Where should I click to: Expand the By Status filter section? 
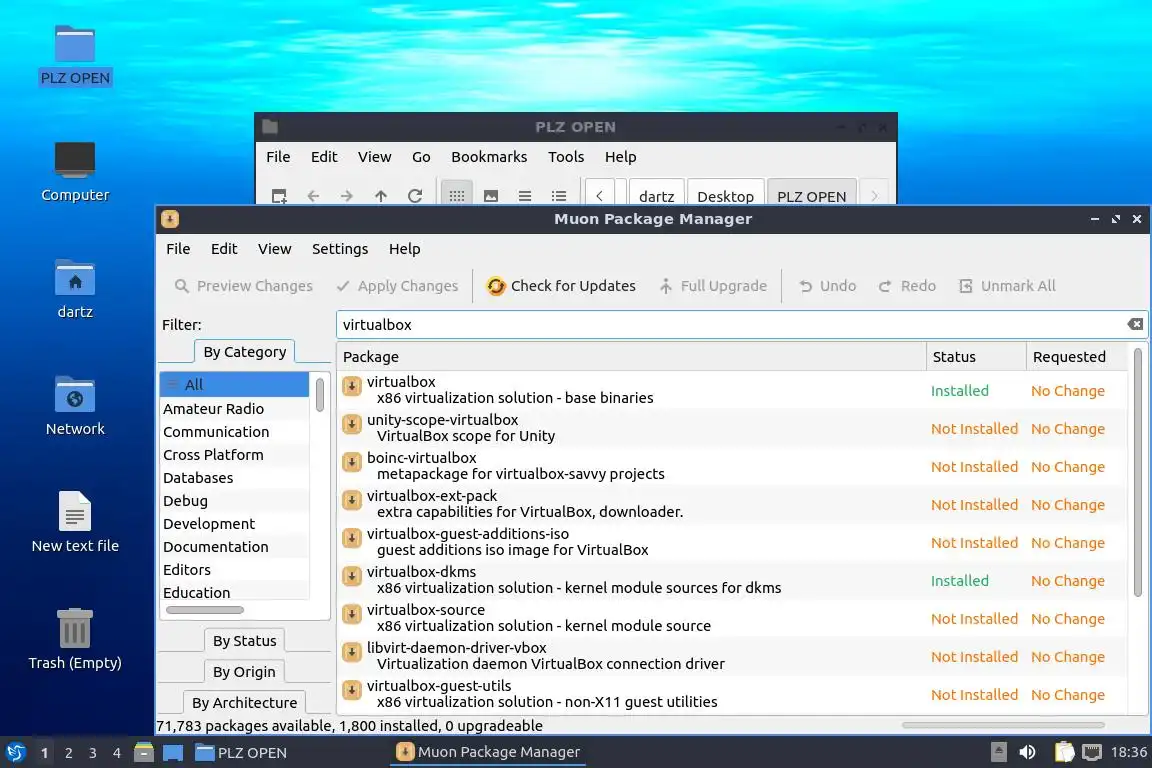point(245,641)
